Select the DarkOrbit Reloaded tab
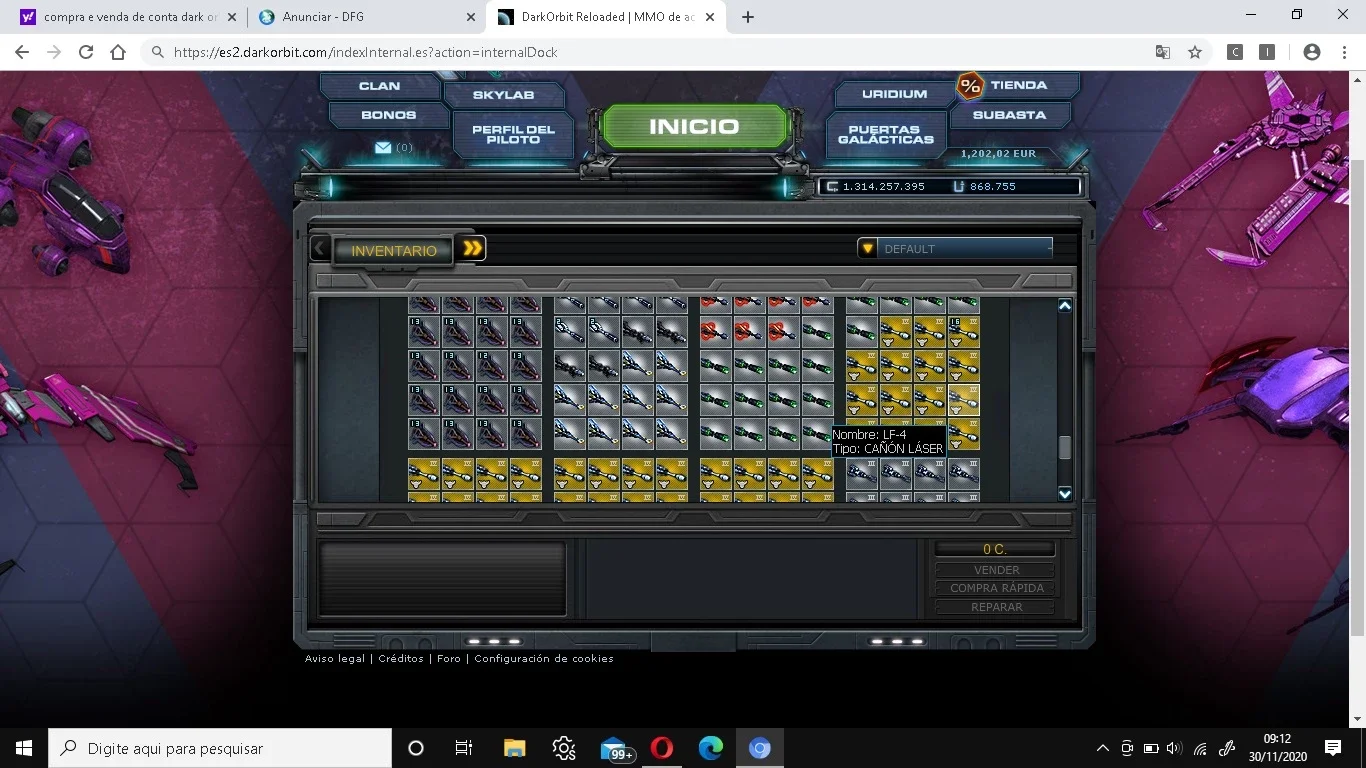This screenshot has width=1366, height=768. click(607, 17)
